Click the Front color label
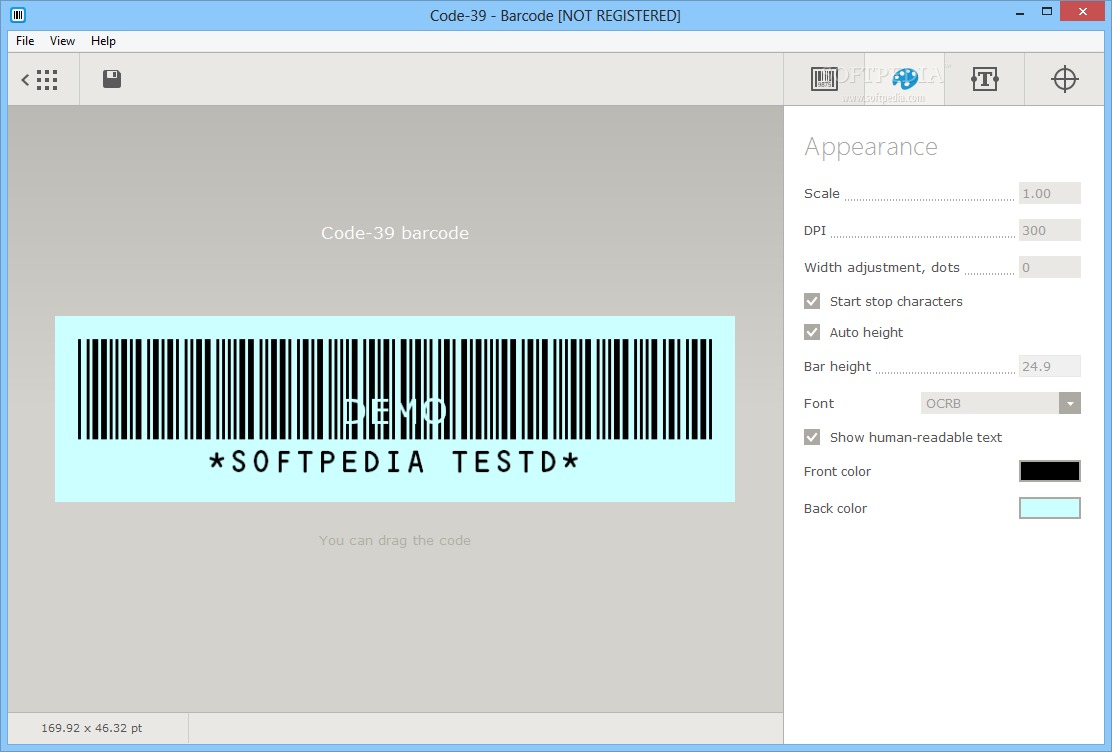1112x752 pixels. (x=837, y=471)
